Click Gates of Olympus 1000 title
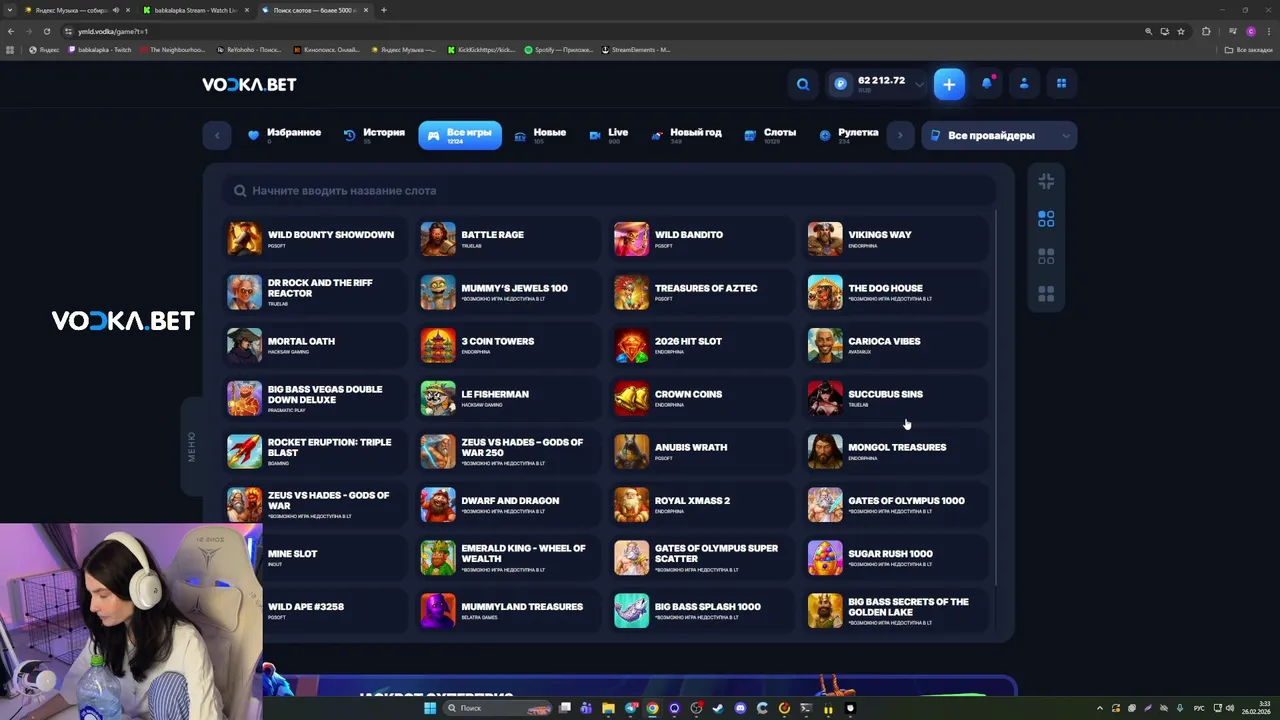The image size is (1280, 720). tap(906, 500)
